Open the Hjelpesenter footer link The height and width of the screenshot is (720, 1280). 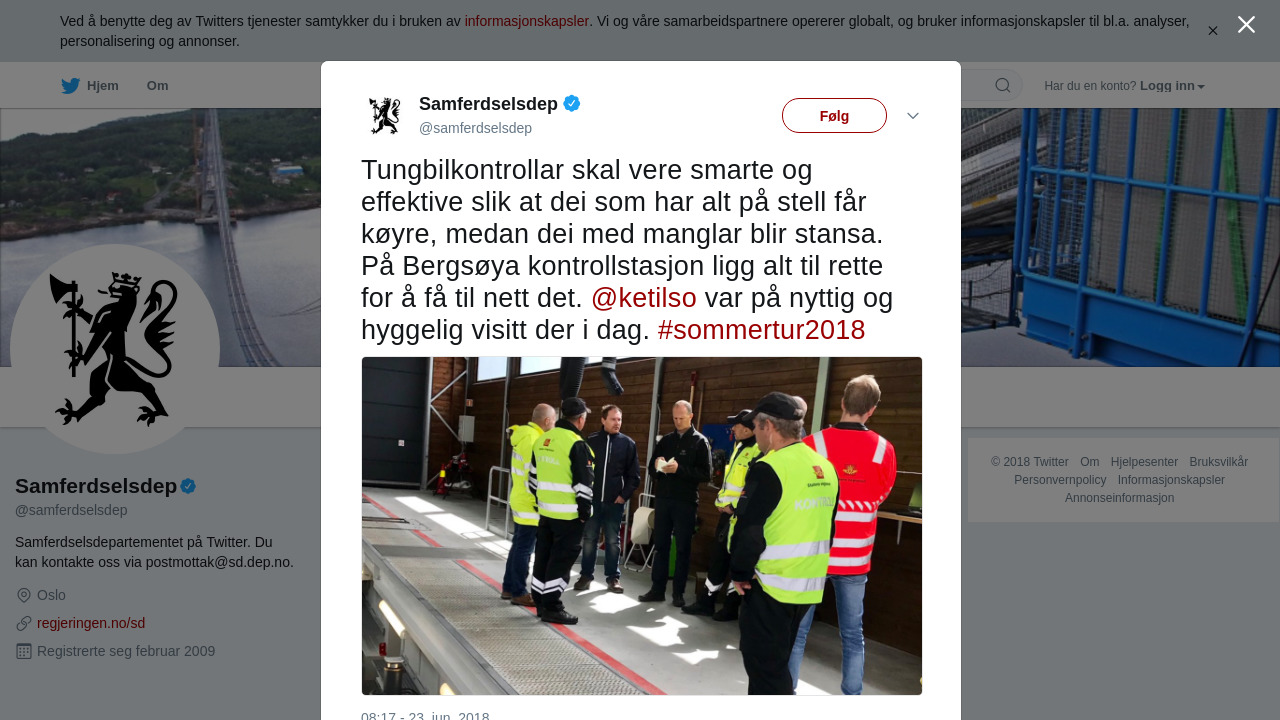pyautogui.click(x=1144, y=462)
